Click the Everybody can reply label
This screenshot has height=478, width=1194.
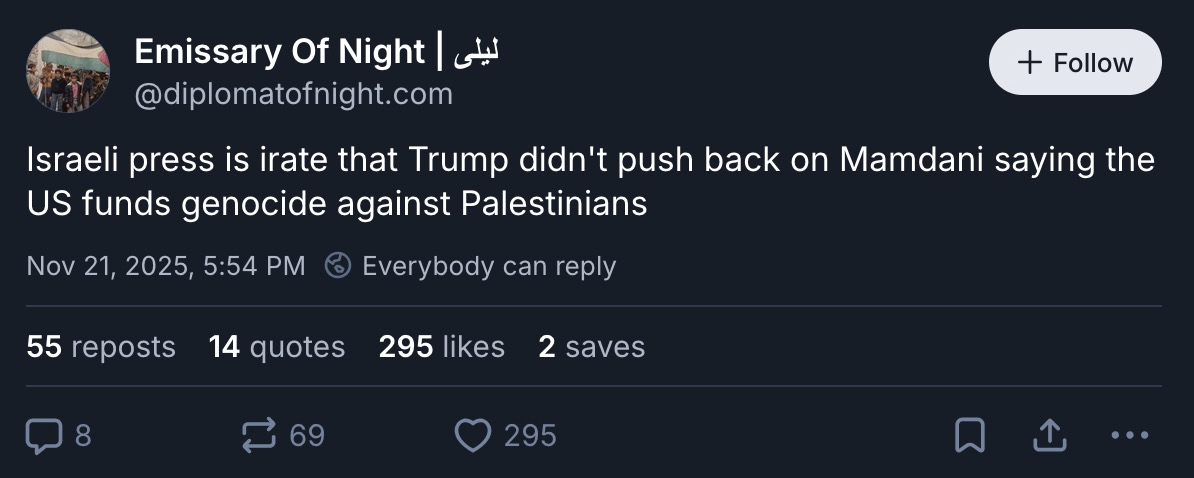pos(489,266)
